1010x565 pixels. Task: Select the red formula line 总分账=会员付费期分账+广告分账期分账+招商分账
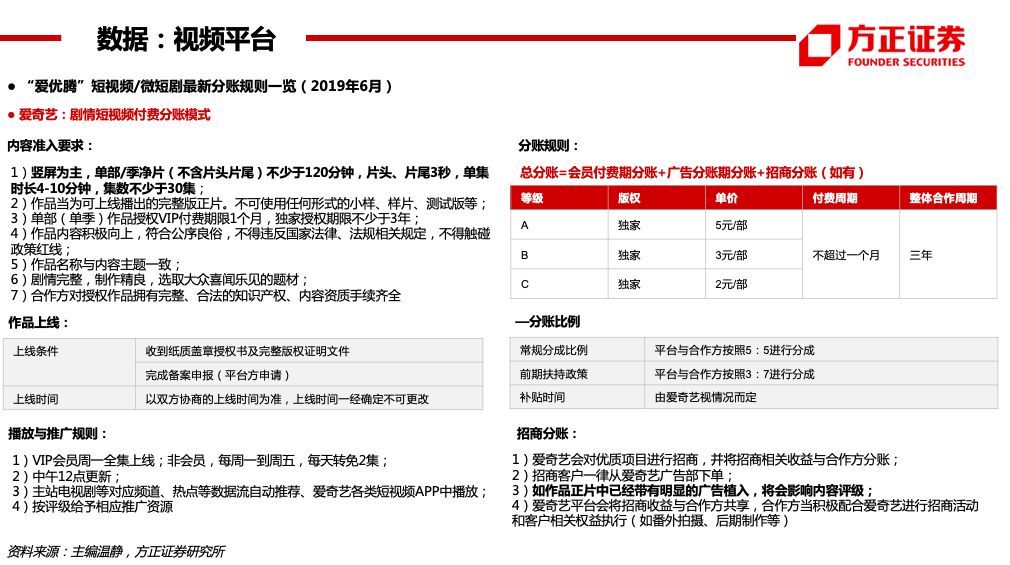(x=692, y=172)
